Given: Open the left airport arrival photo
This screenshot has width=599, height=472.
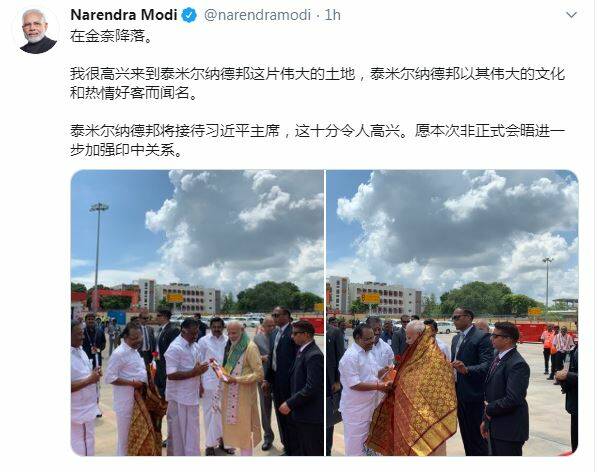Looking at the screenshot, I should tap(197, 313).
